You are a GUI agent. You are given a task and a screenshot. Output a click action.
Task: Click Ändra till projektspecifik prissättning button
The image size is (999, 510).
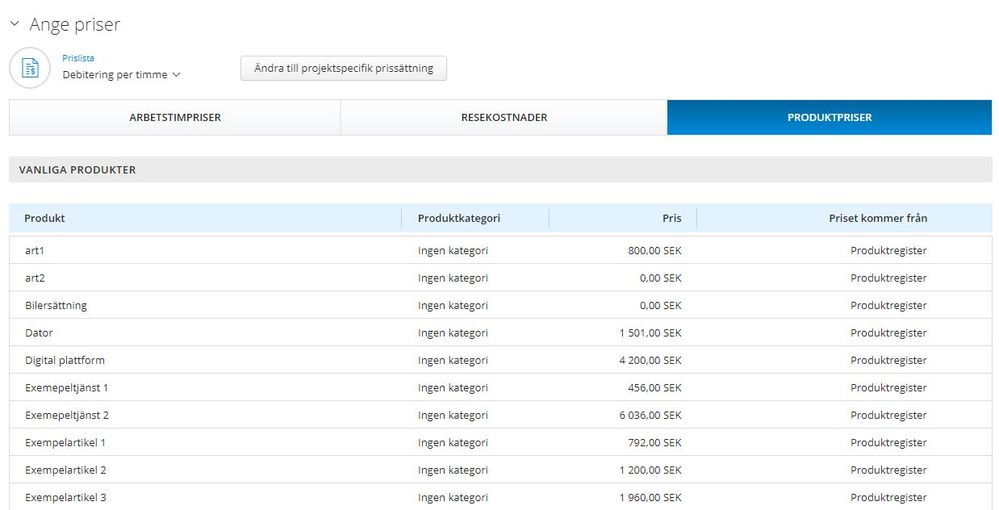pos(343,68)
